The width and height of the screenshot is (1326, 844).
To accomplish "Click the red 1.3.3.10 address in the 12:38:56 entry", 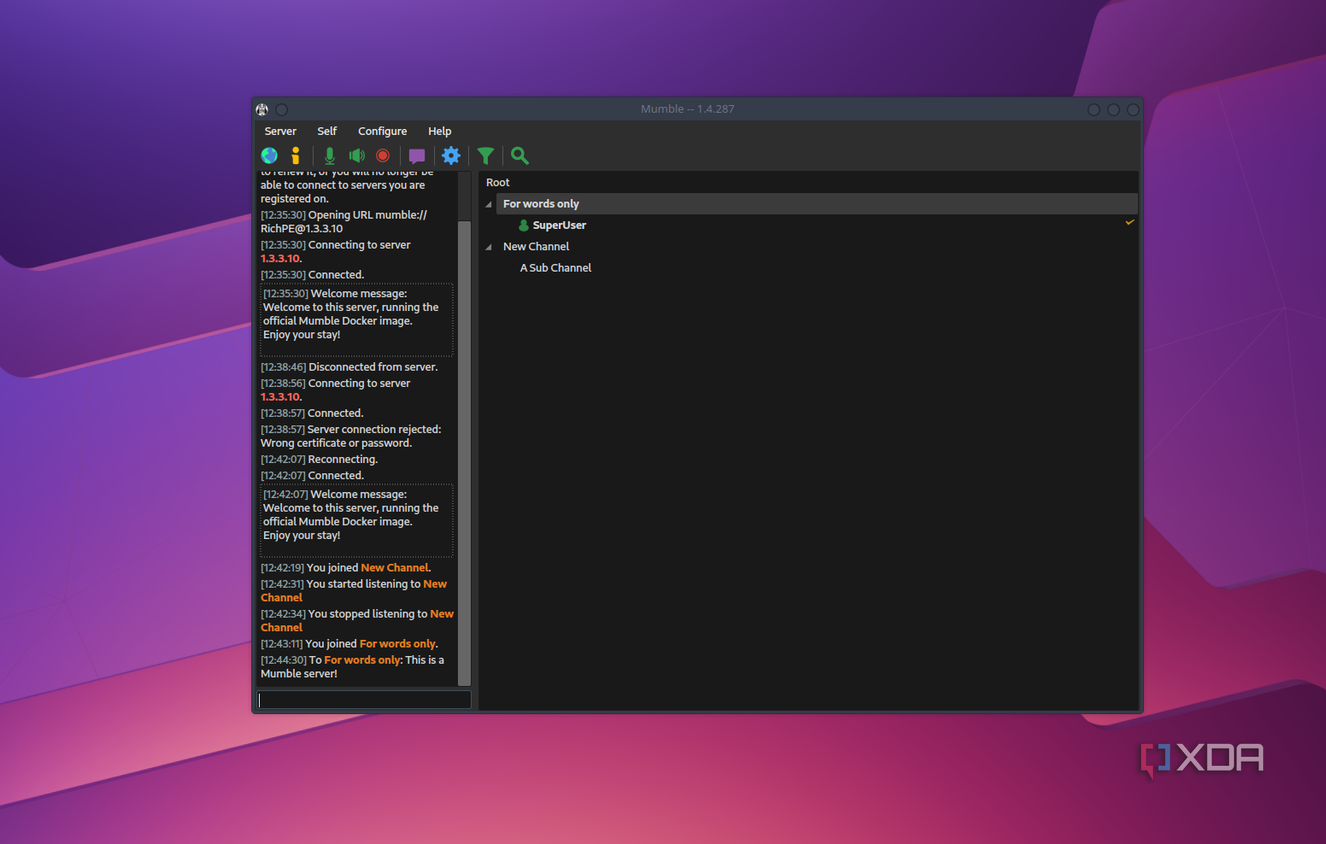I will point(280,397).
